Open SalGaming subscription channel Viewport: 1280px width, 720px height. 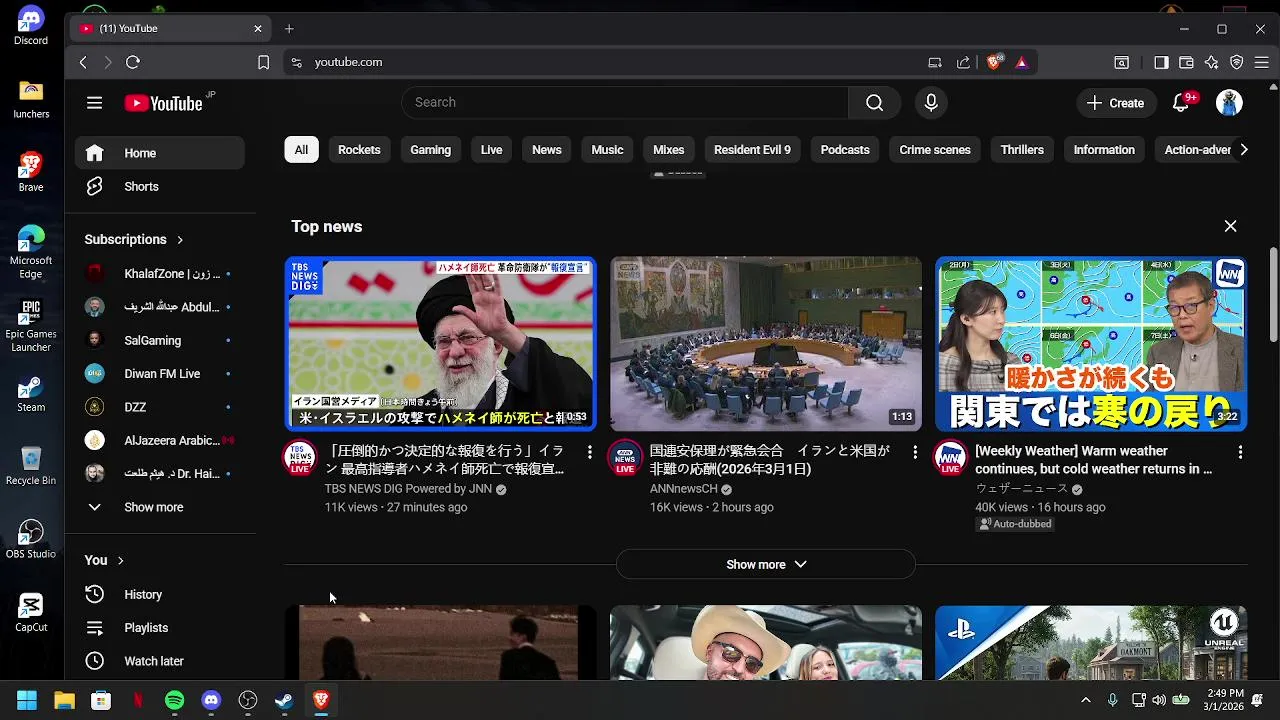coord(160,340)
